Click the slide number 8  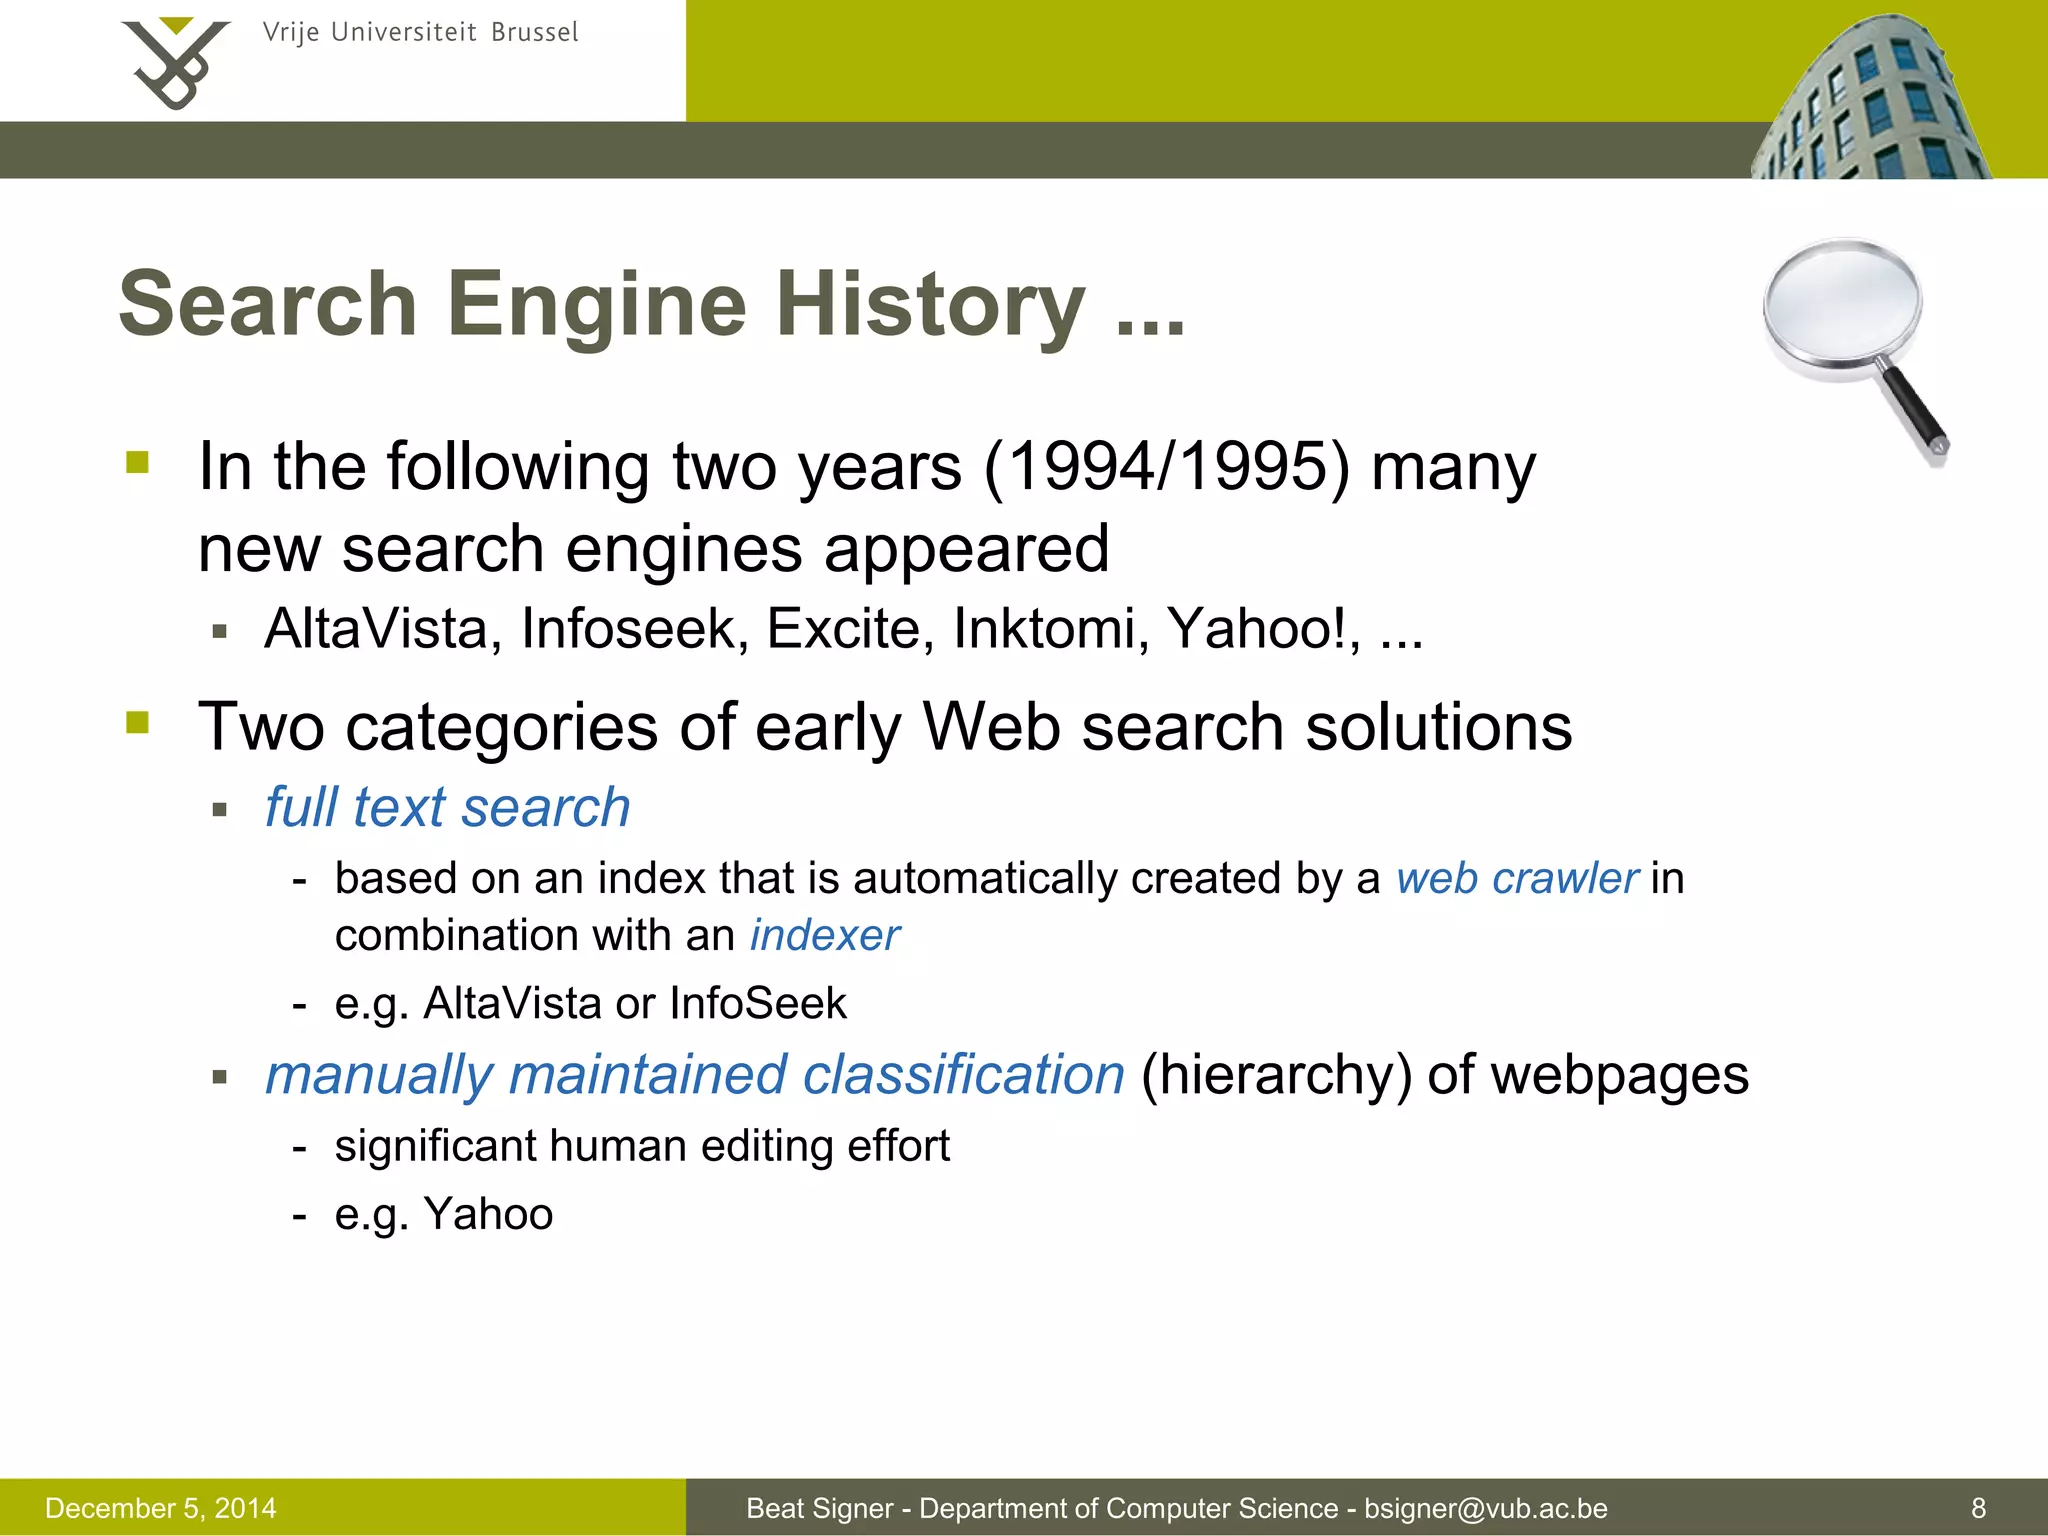coord(1978,1508)
